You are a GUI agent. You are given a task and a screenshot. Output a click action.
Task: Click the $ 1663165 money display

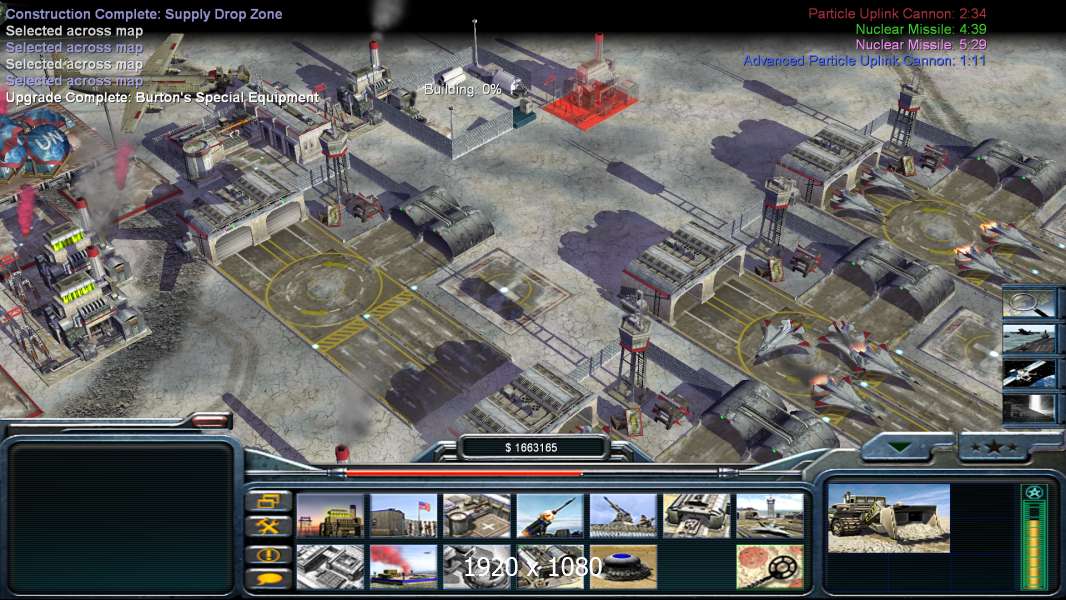click(x=531, y=448)
